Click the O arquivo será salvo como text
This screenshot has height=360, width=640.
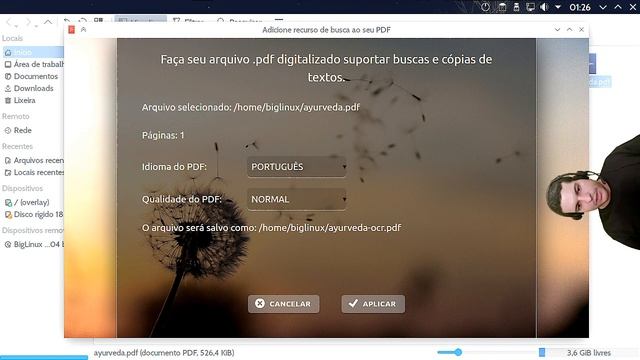tap(271, 228)
